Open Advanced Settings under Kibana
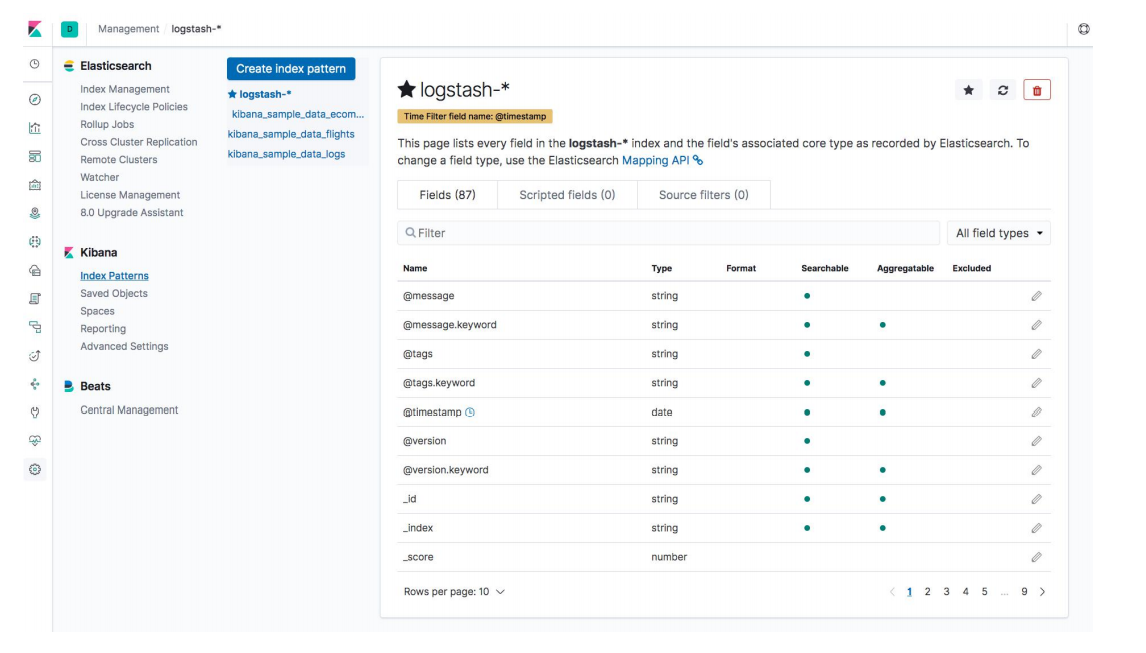 pyautogui.click(x=124, y=347)
